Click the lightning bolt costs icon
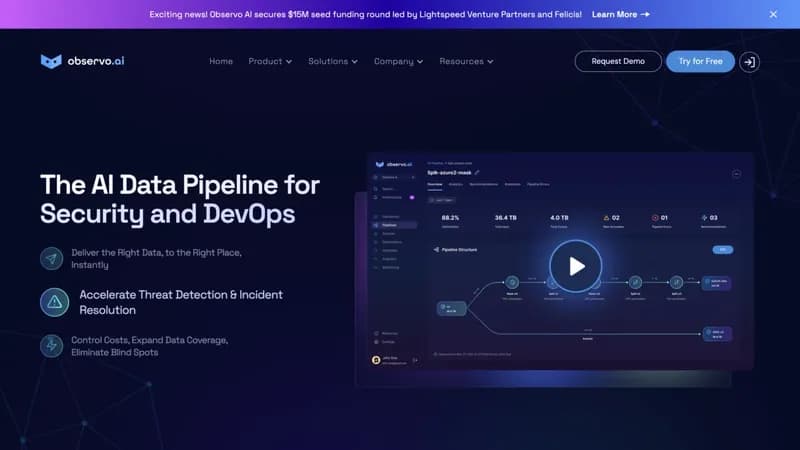Screen dimensions: 800x450 pyautogui.click(x=52, y=346)
